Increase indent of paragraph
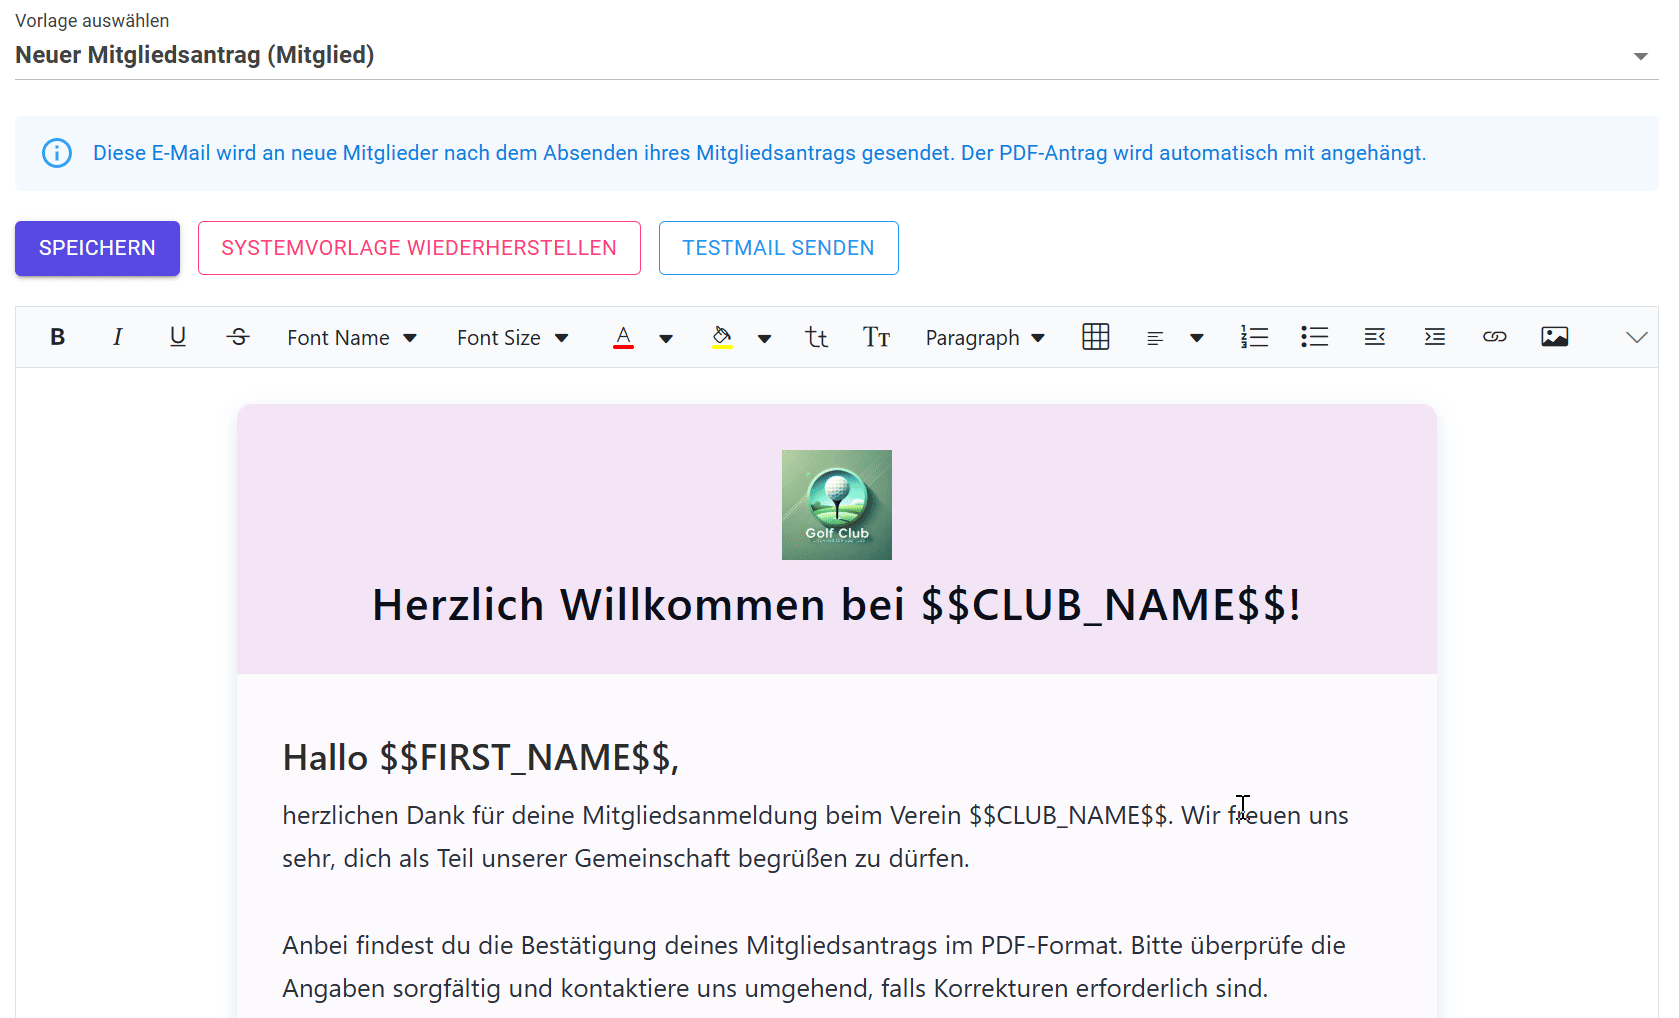This screenshot has height=1018, width=1679. point(1435,337)
